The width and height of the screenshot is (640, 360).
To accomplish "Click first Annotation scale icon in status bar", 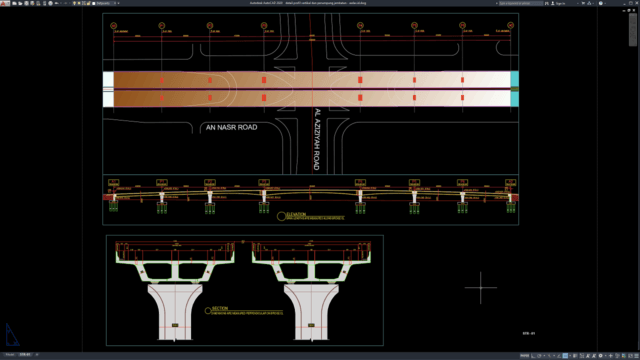I will pos(588,356).
